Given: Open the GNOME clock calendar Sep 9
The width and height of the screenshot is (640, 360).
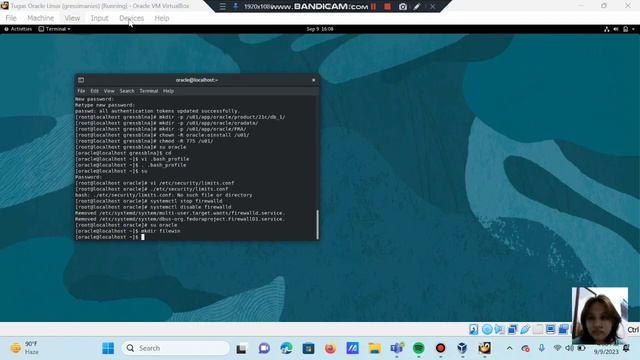Looking at the screenshot, I should coord(320,29).
